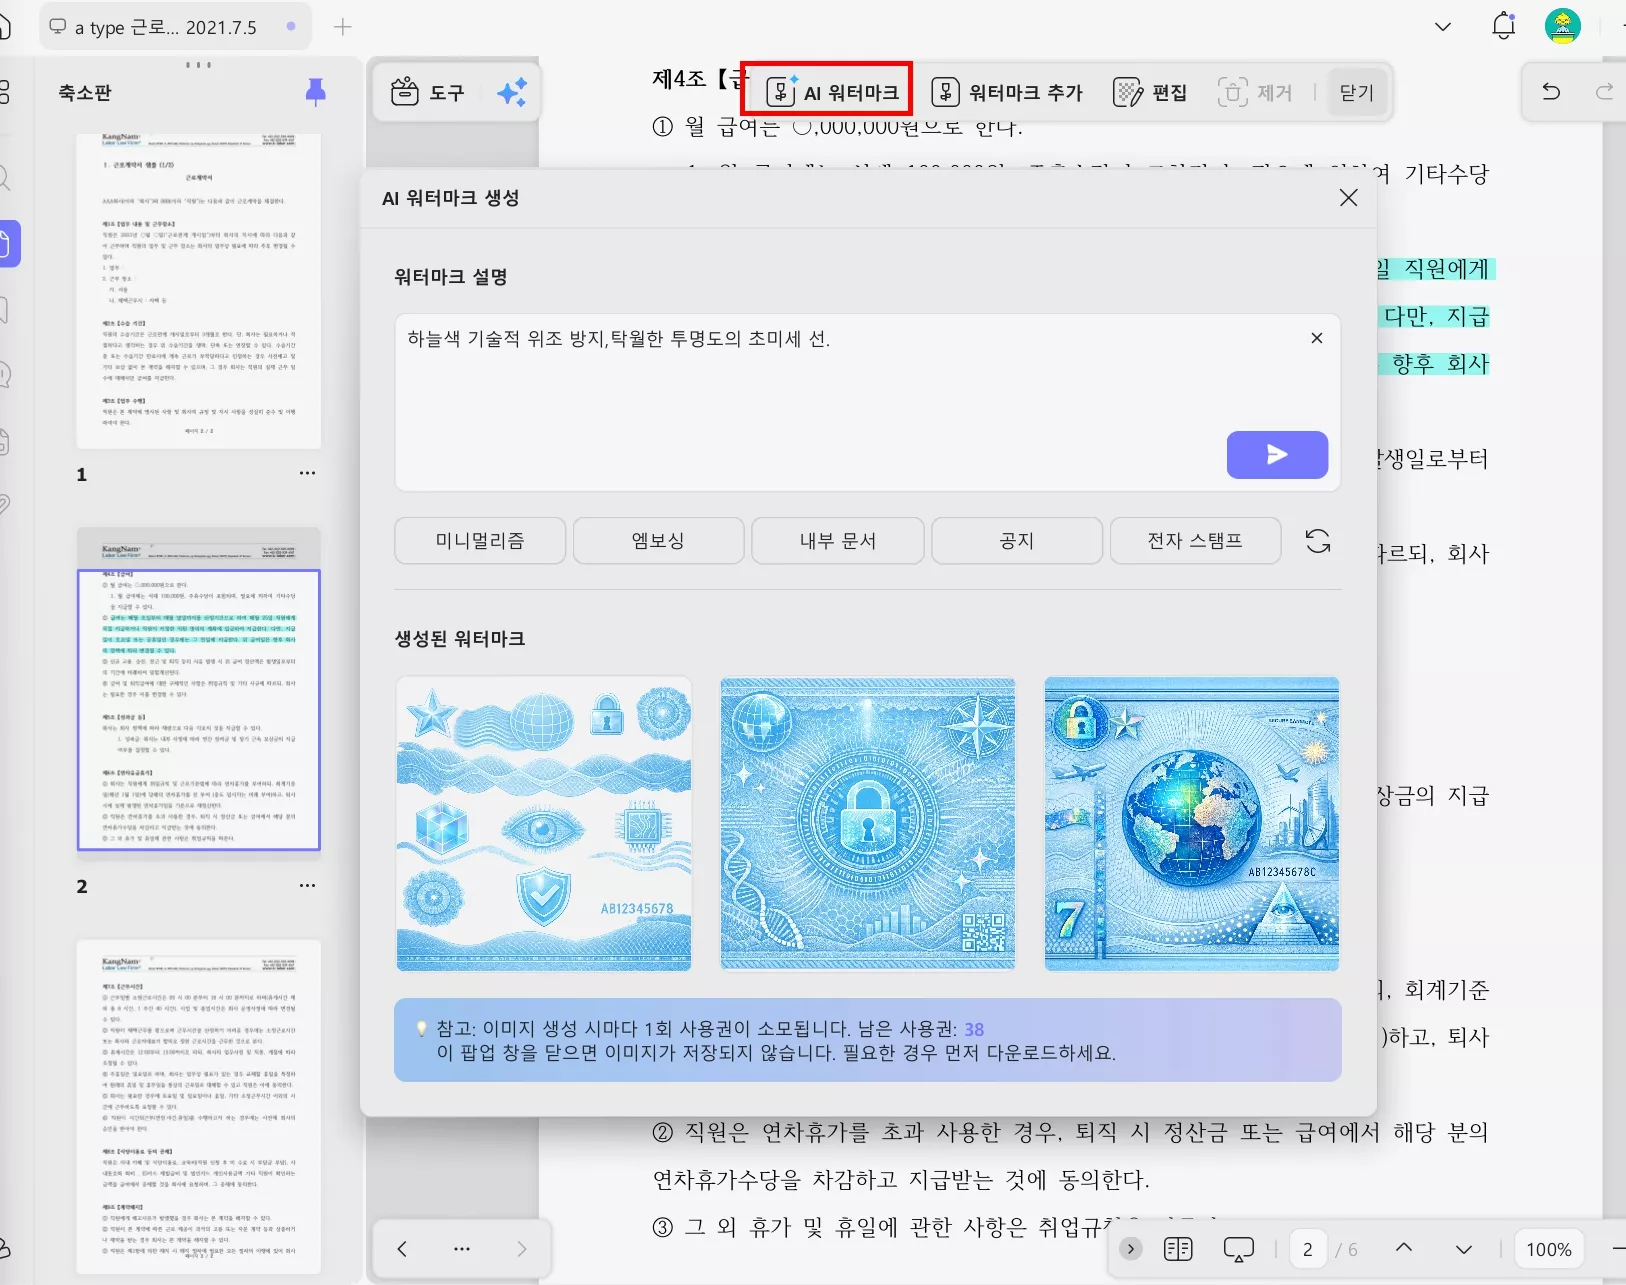1626x1285 pixels.
Task: Click the AI sparkles icon beside 도구
Action: click(513, 92)
